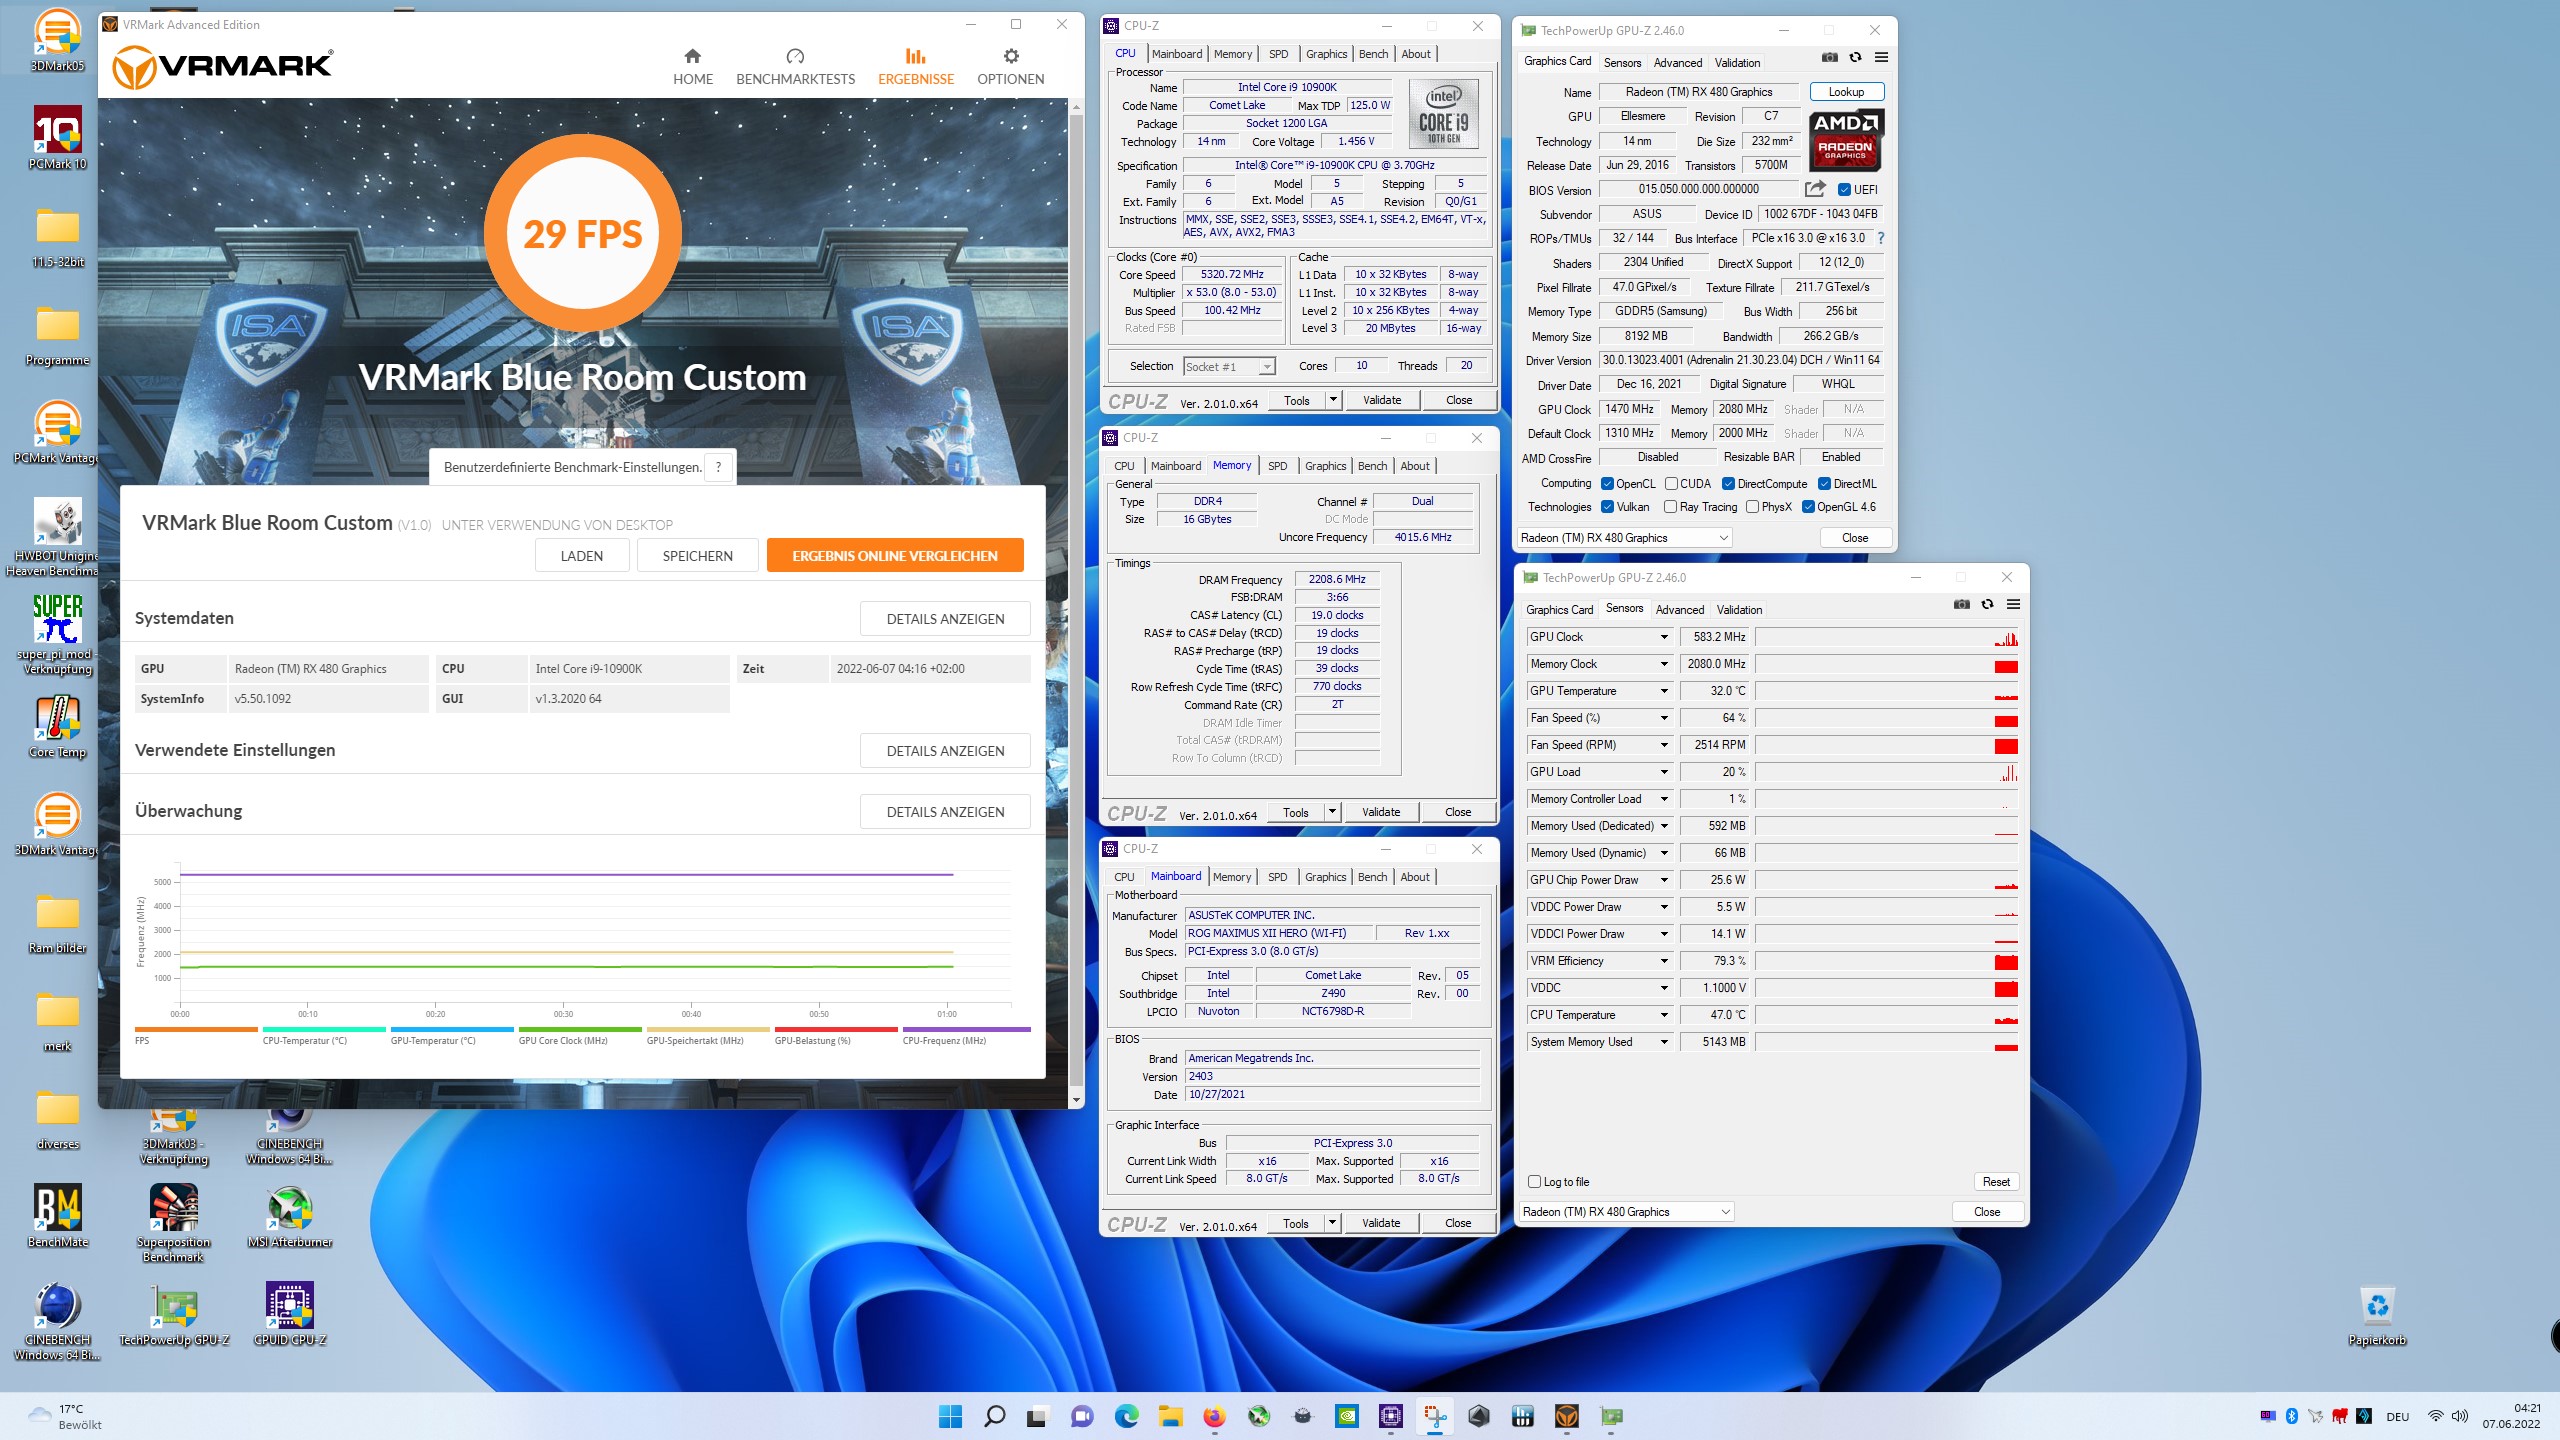Screen dimensions: 2560x1440
Task: Click the volume icon in system tray
Action: pyautogui.click(x=2460, y=1416)
